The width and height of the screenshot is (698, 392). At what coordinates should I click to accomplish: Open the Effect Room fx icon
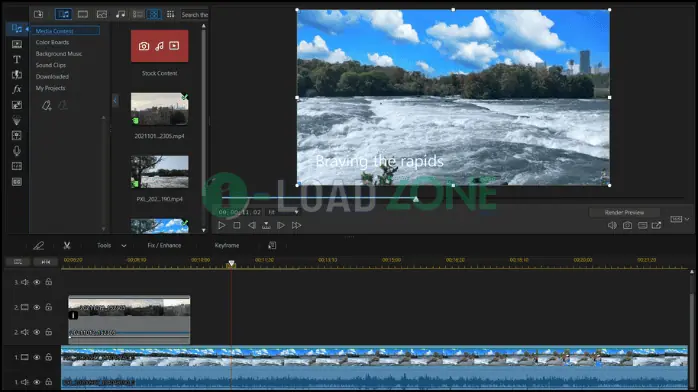pyautogui.click(x=17, y=89)
